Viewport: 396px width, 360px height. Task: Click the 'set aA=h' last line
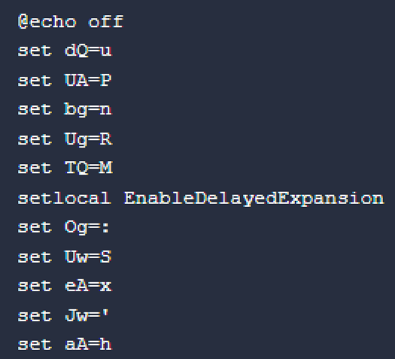[65, 344]
